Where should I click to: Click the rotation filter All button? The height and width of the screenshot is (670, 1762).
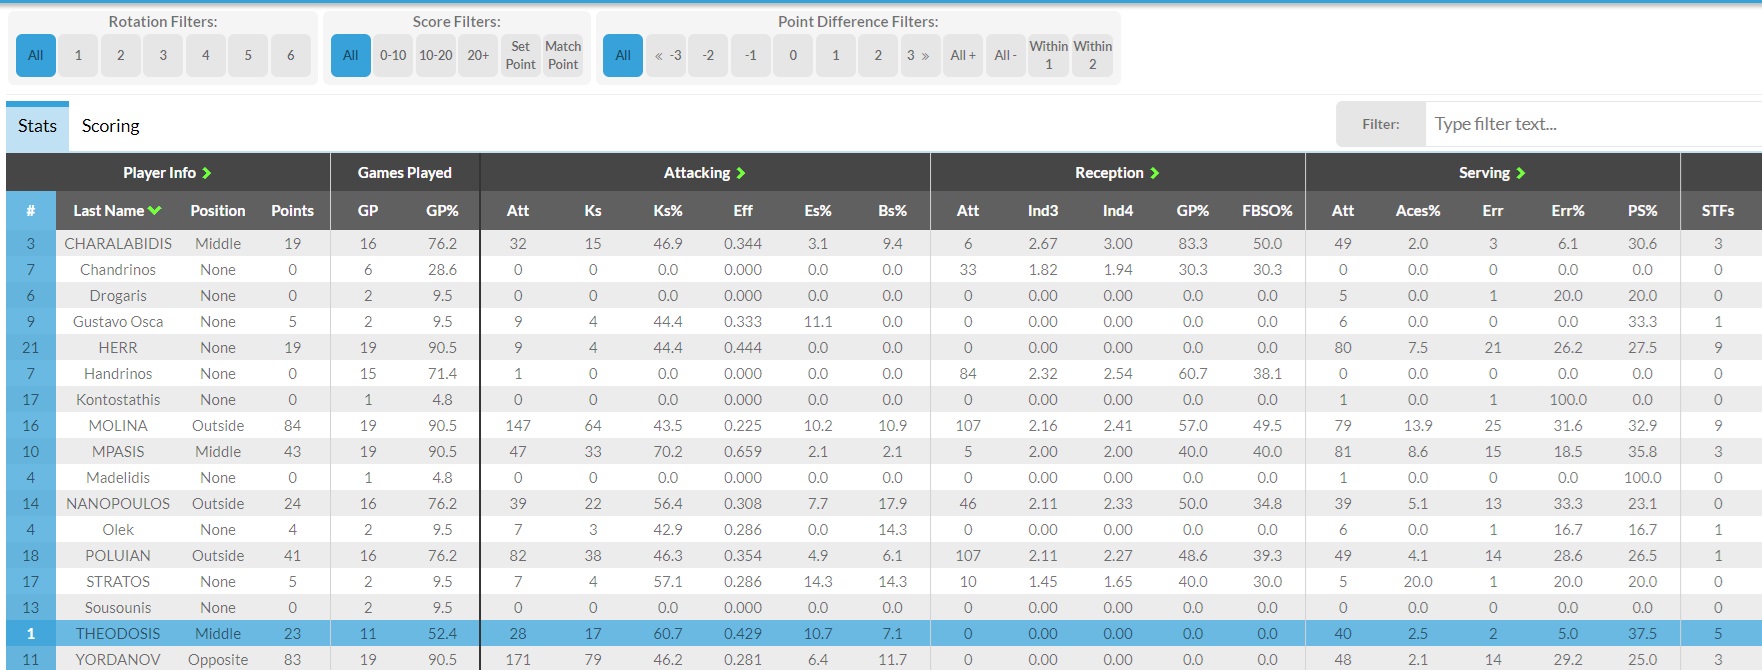36,55
